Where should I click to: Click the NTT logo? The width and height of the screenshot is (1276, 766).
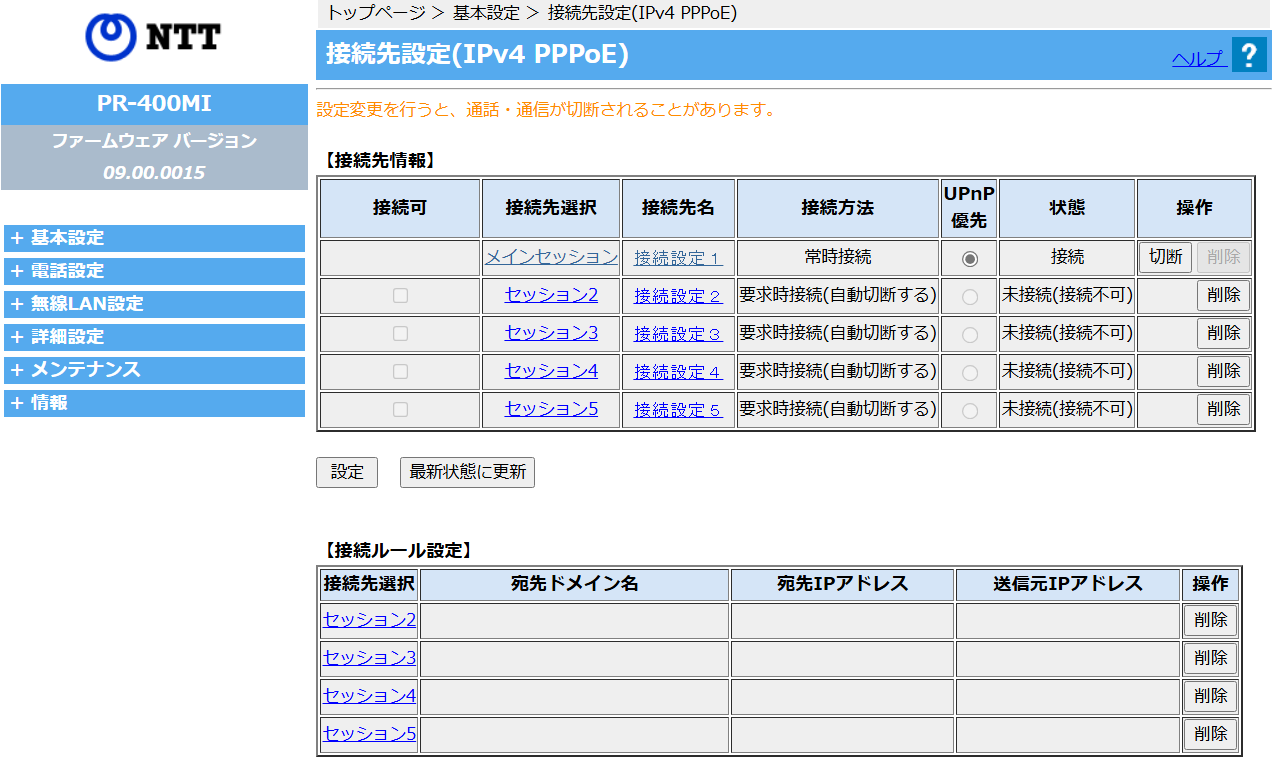(153, 37)
